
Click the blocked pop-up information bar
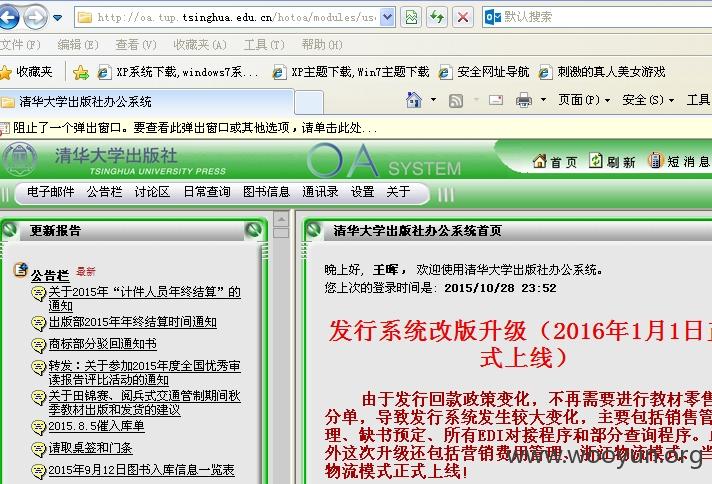[356, 128]
